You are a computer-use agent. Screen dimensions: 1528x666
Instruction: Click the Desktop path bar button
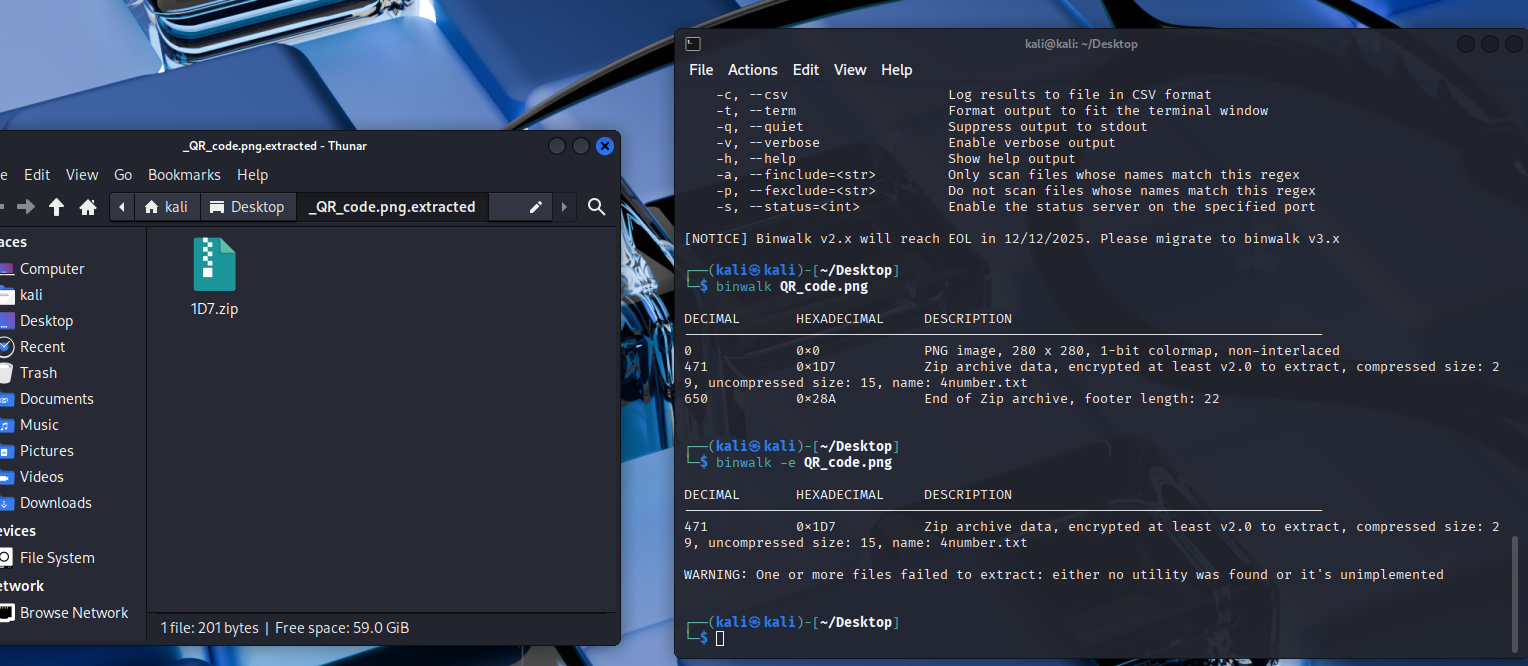coord(248,207)
